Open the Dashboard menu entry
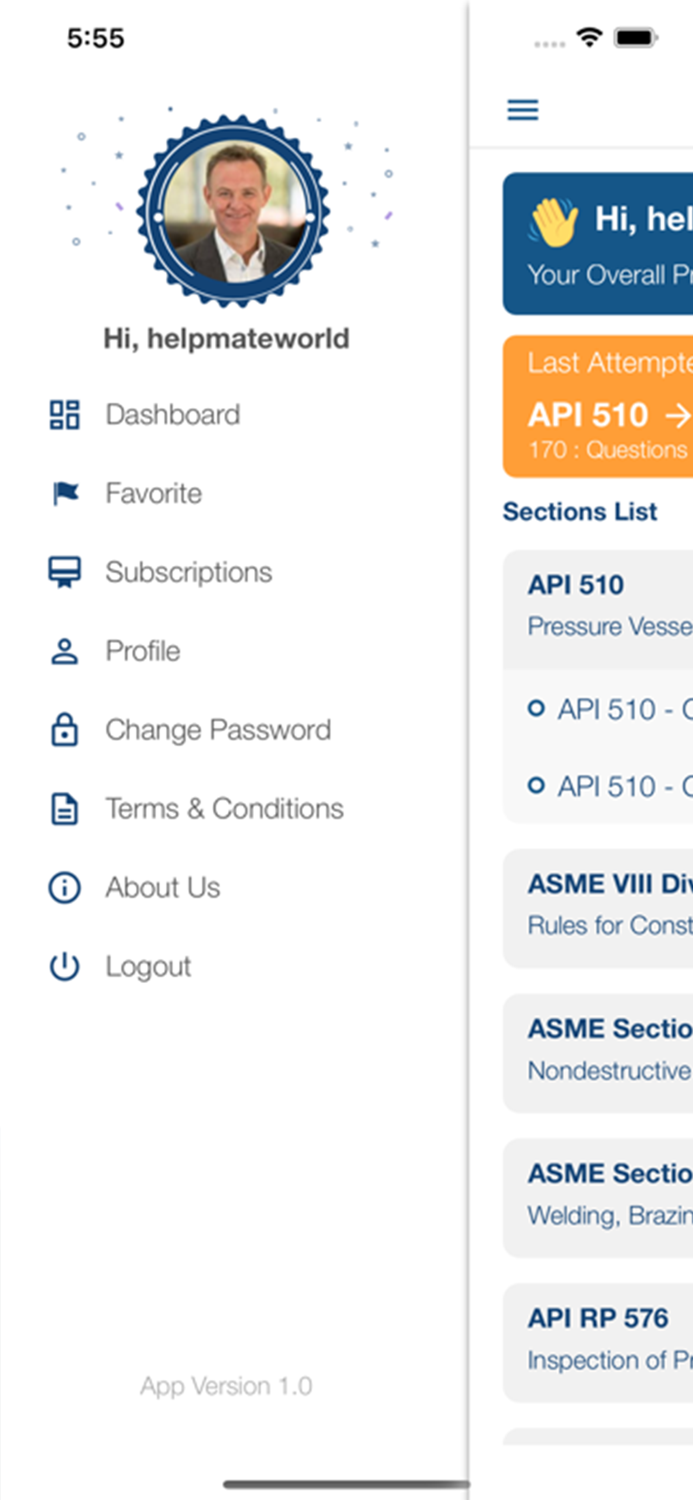Screen dimensions: 693x1500 pyautogui.click(x=172, y=414)
